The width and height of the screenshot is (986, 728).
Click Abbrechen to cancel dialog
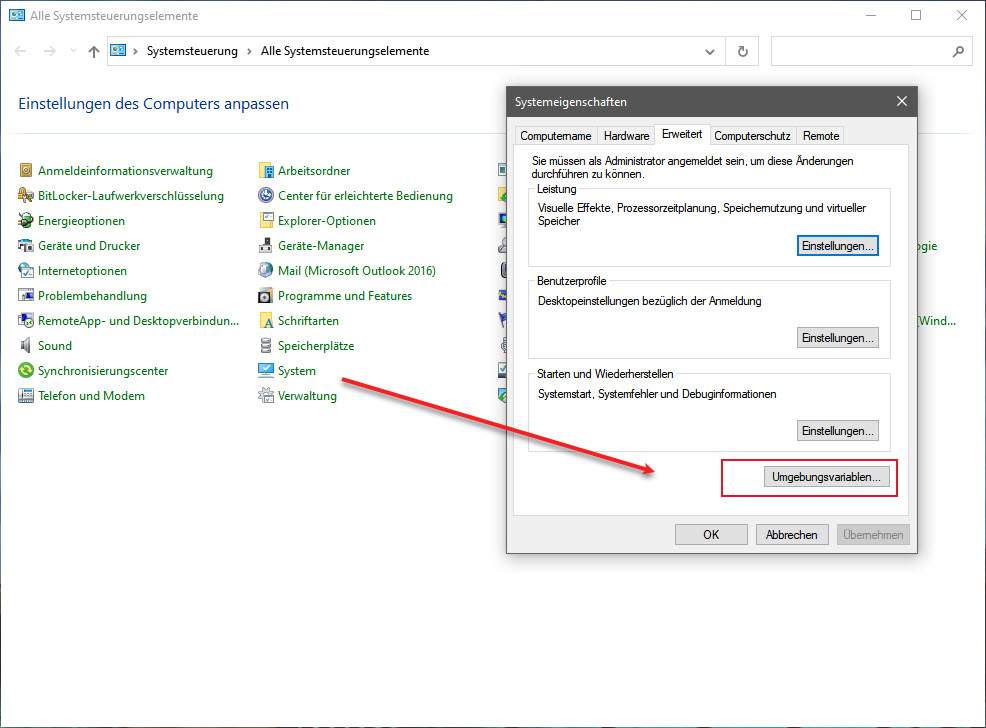coord(792,534)
